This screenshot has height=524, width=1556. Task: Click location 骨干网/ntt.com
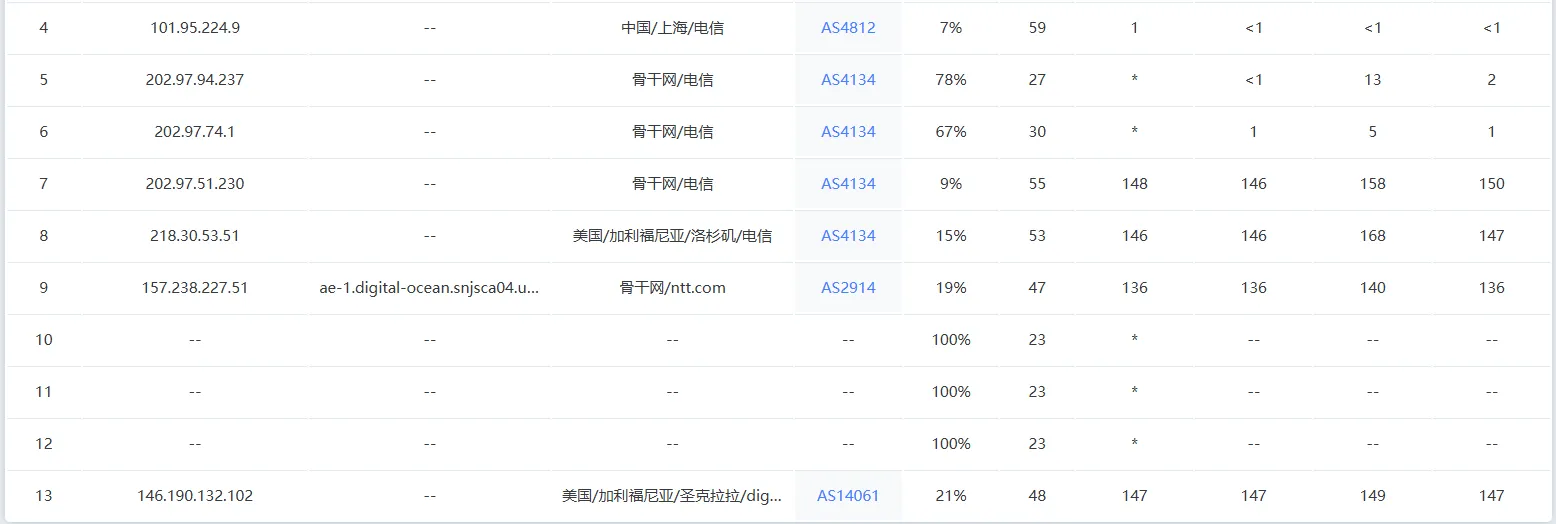672,288
